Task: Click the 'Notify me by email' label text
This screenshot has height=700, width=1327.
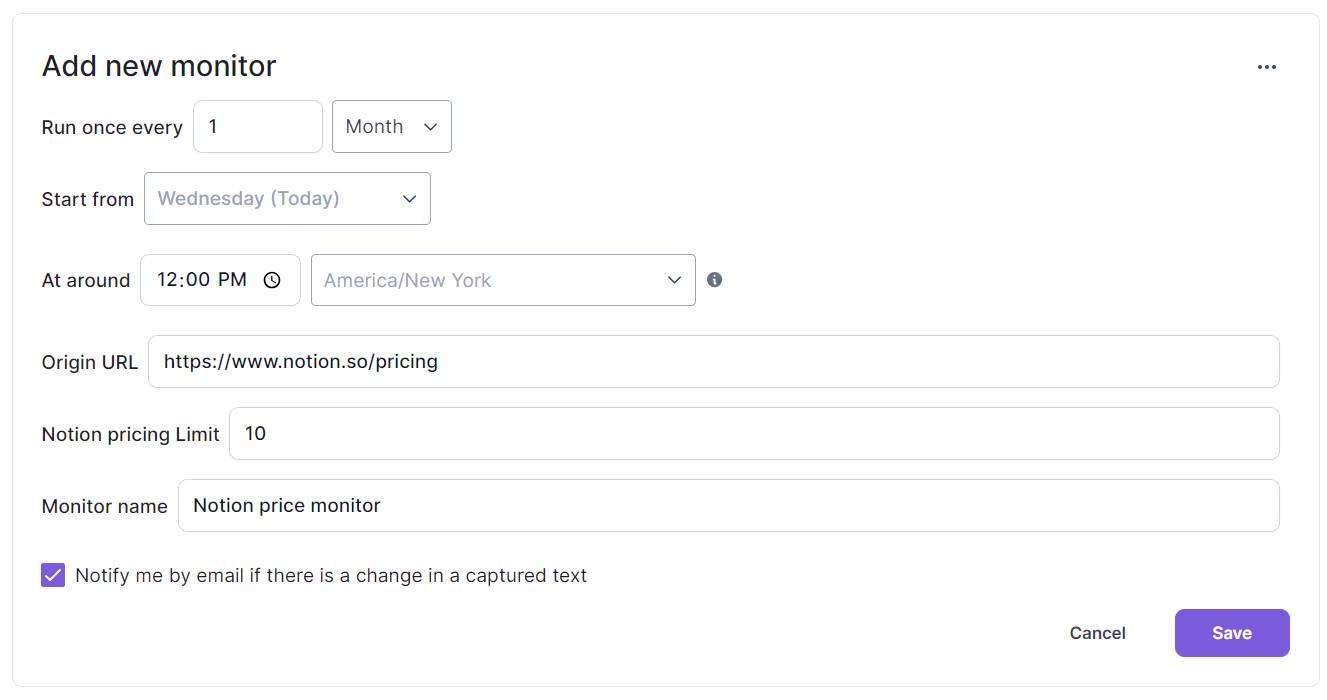Action: click(331, 575)
